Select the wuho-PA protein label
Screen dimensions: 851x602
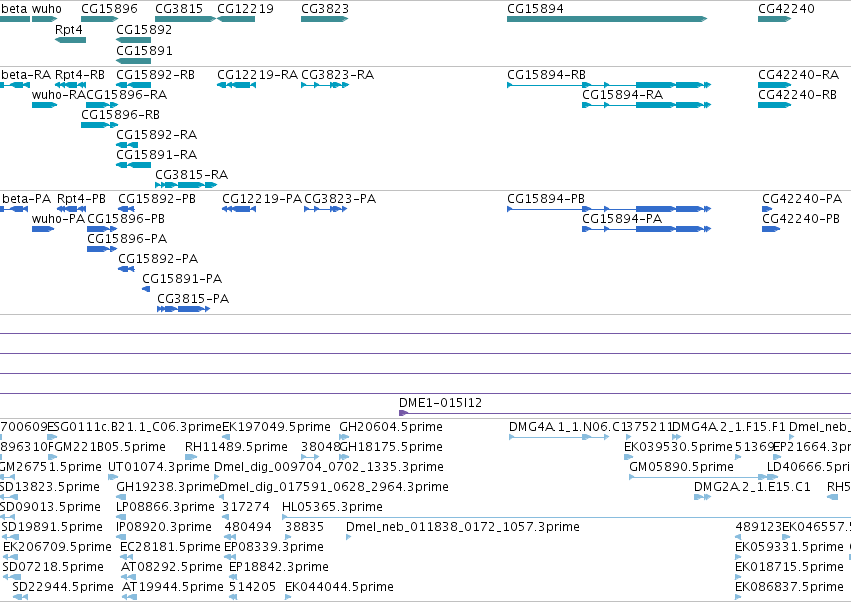59,219
